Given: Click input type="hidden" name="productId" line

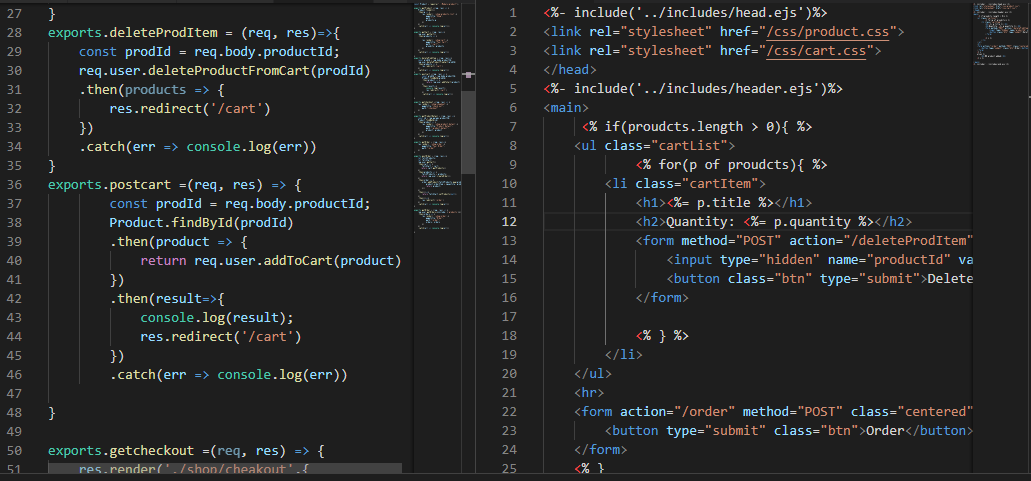Looking at the screenshot, I should 820,260.
